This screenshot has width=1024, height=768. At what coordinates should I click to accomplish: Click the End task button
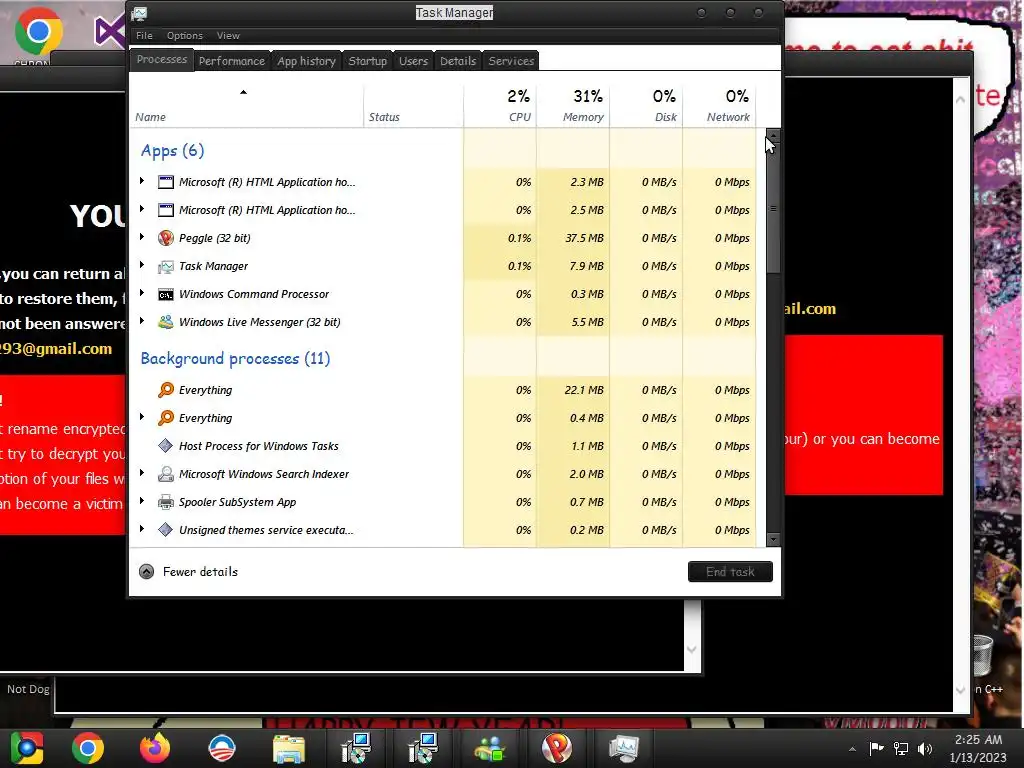click(730, 571)
